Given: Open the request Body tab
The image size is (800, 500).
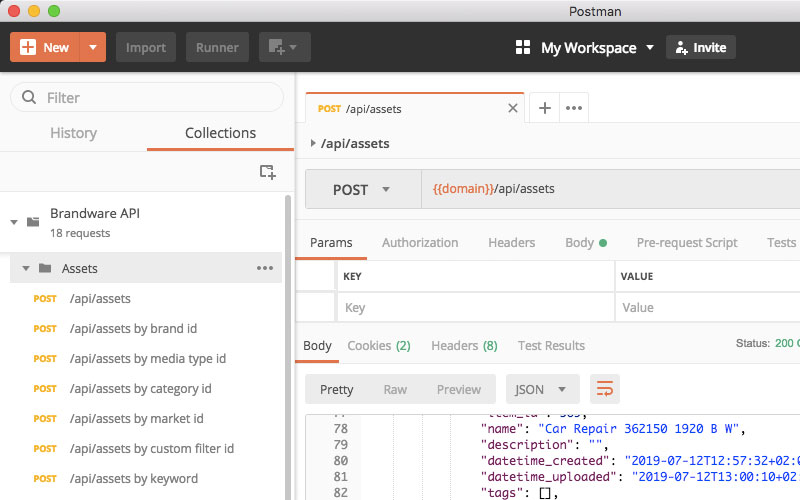Looking at the screenshot, I should [x=586, y=243].
